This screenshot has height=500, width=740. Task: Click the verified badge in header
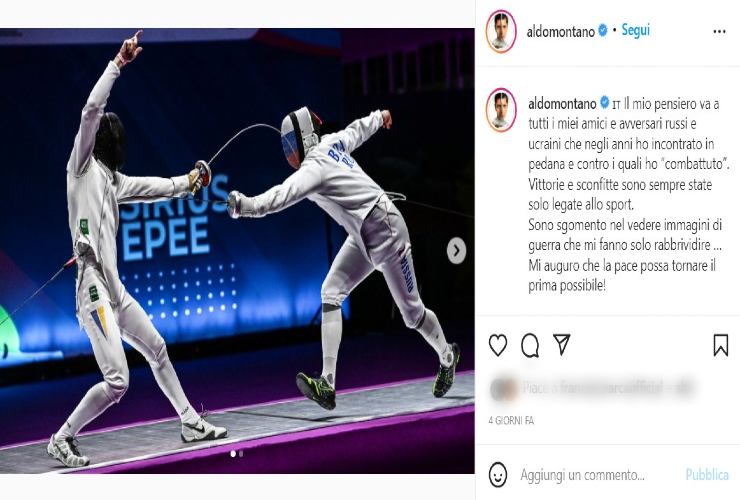pyautogui.click(x=603, y=31)
